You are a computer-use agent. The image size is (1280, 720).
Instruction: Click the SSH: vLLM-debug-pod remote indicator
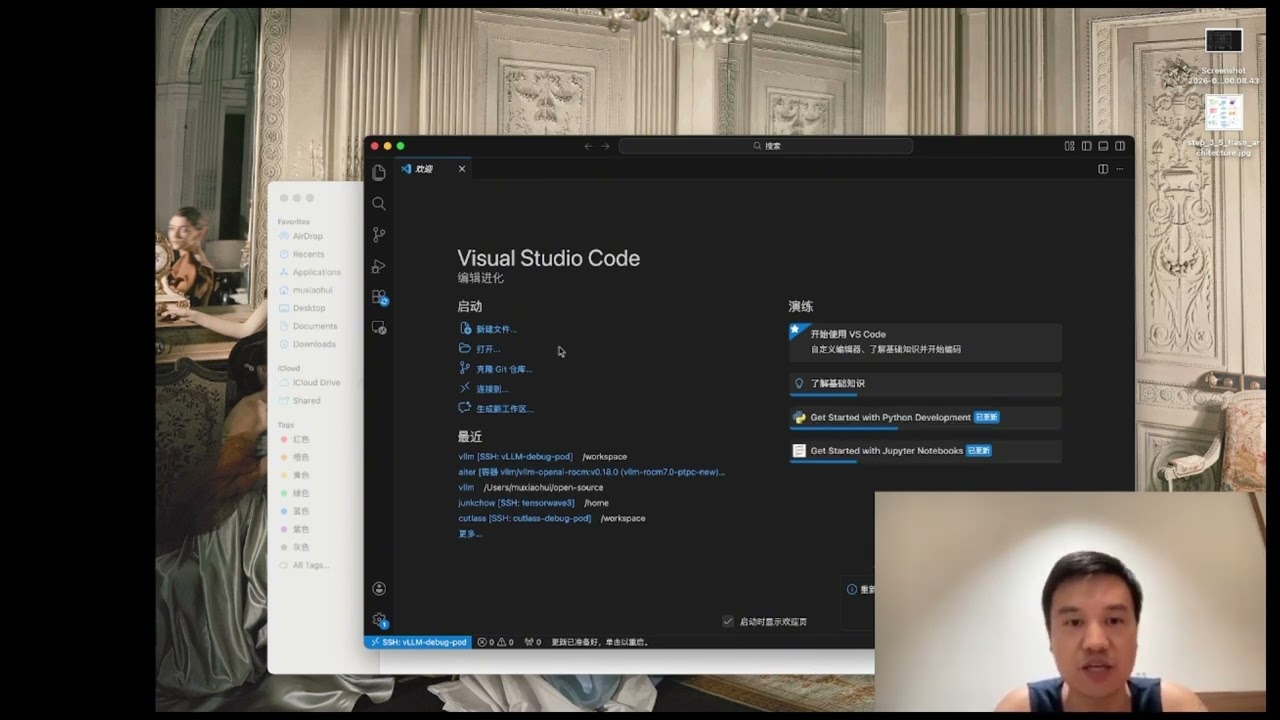tap(417, 642)
